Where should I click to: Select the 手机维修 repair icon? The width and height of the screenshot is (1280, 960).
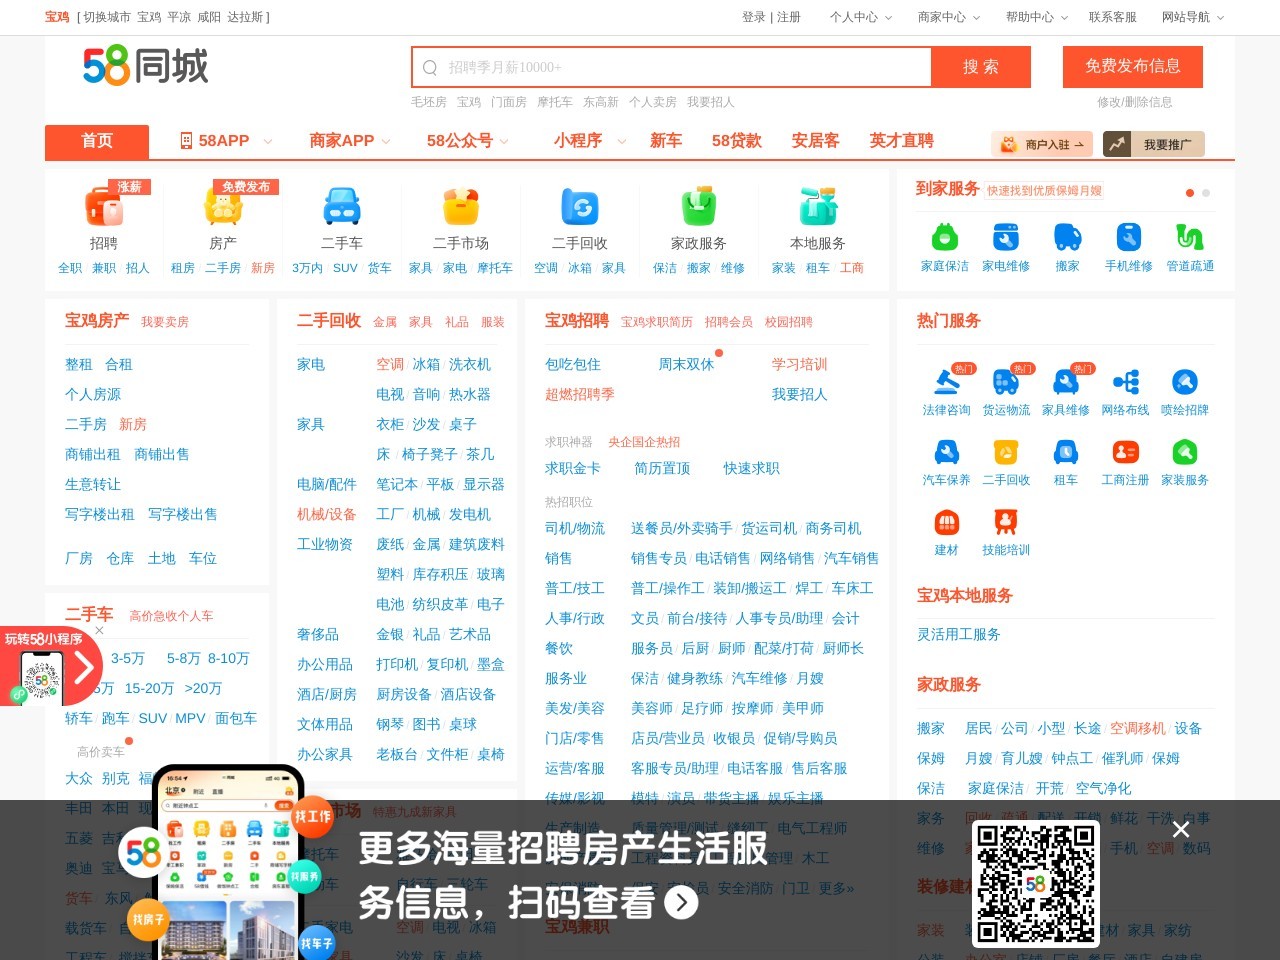1127,237
